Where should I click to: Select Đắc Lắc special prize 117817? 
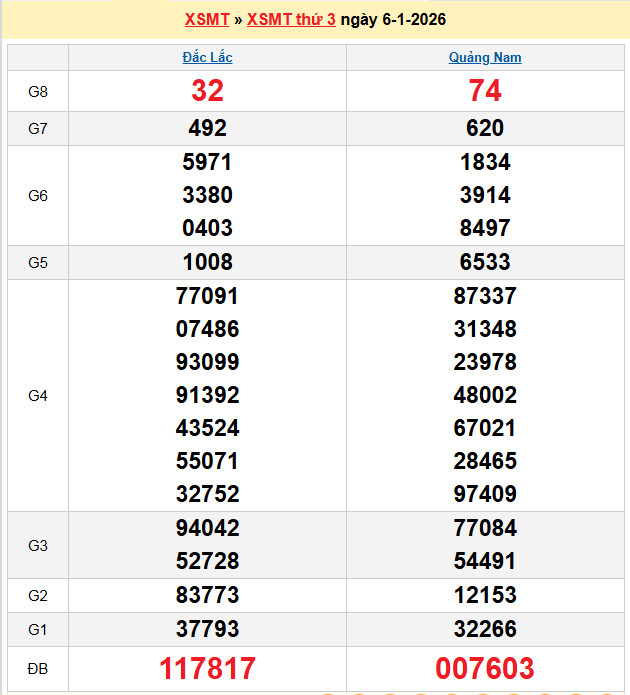point(208,668)
